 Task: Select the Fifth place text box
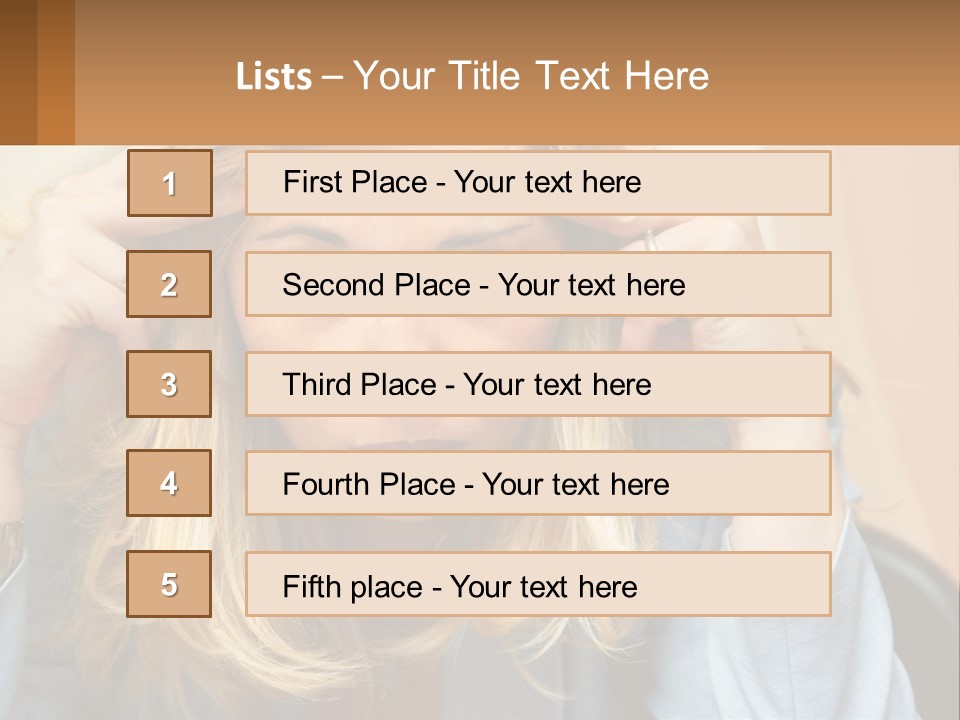click(x=538, y=584)
